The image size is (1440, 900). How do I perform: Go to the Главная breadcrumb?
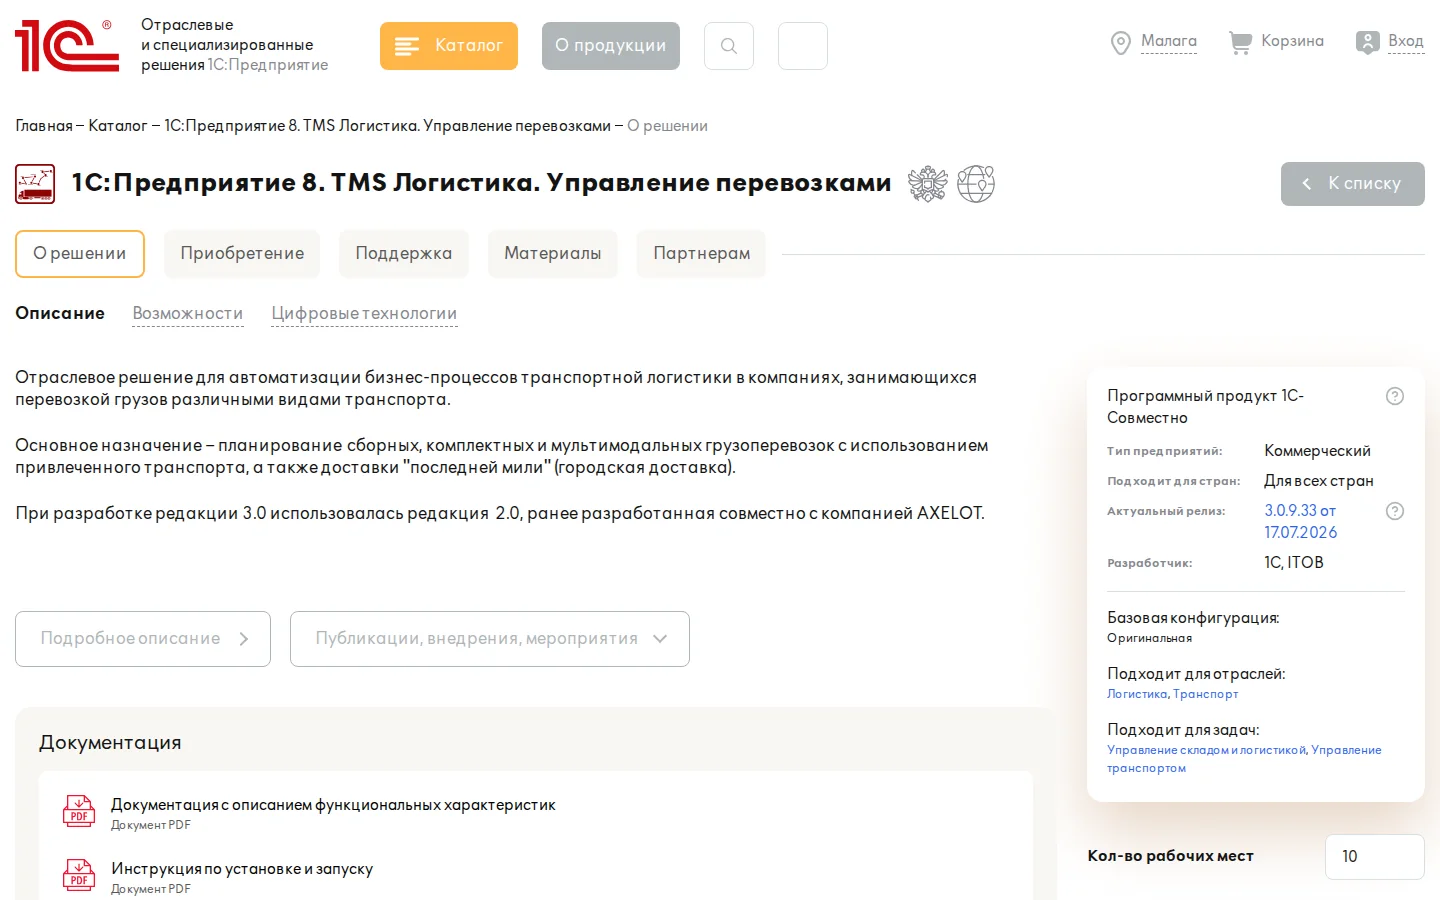[44, 126]
